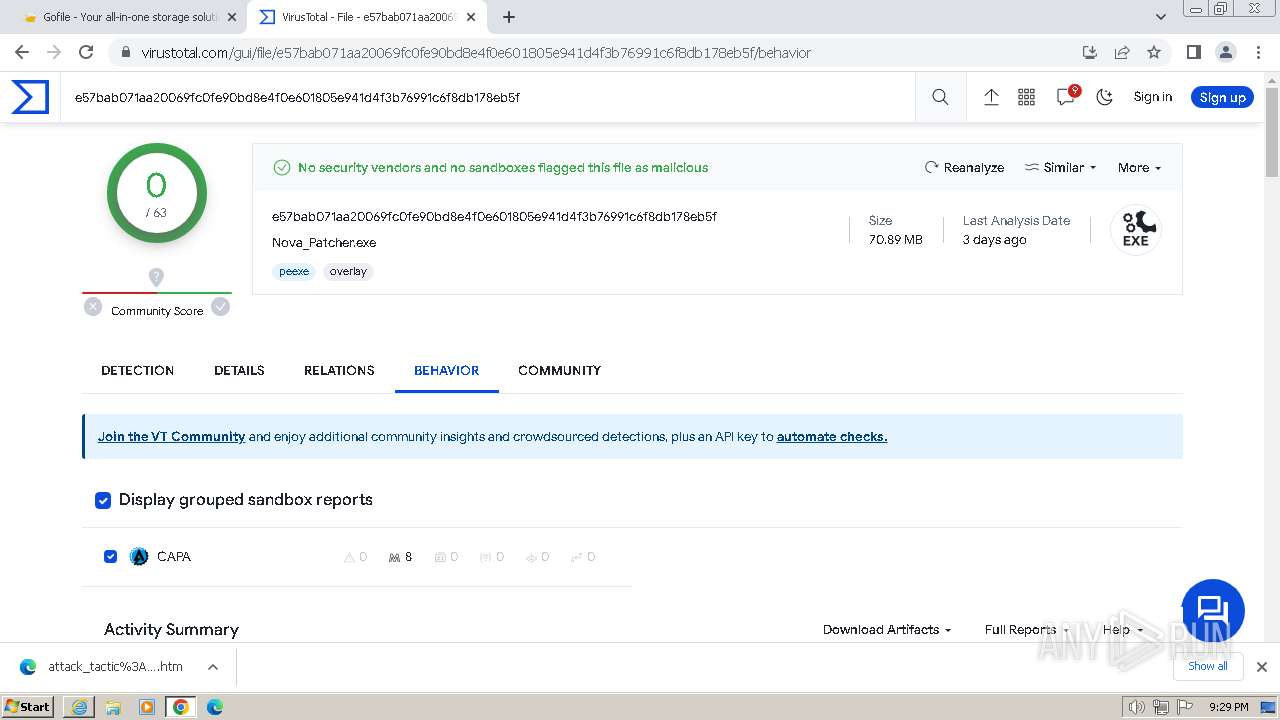Open the apps grid icon
Image resolution: width=1280 pixels, height=720 pixels.
coord(1026,97)
